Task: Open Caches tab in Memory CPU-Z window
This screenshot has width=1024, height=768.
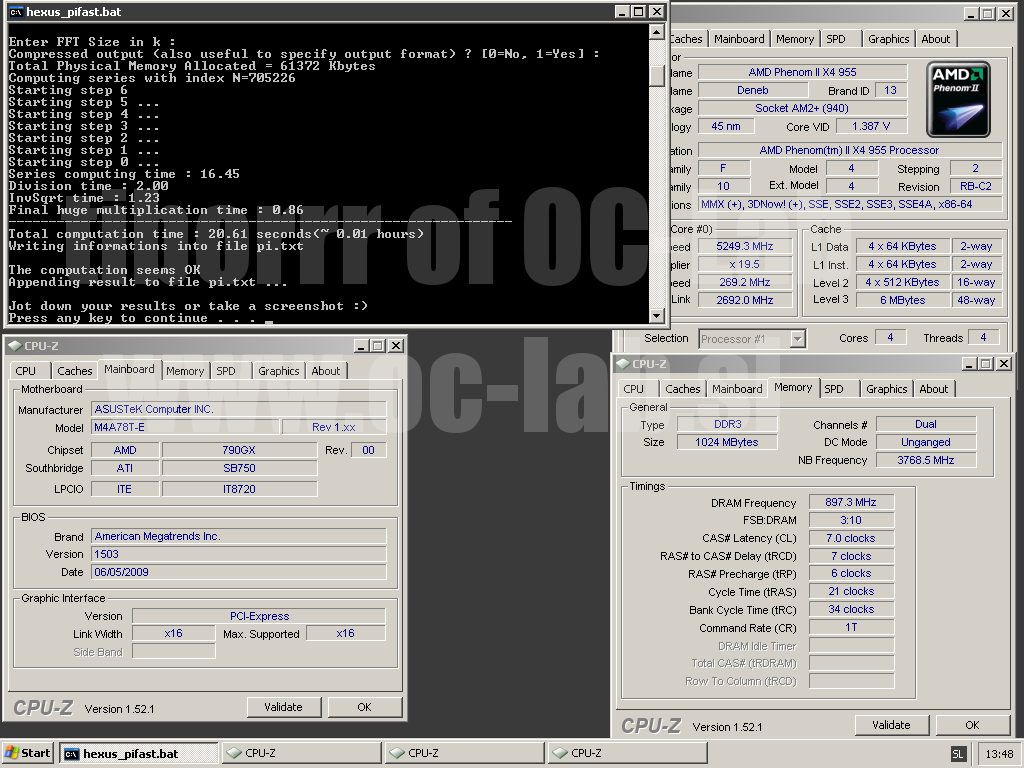Action: (x=682, y=389)
